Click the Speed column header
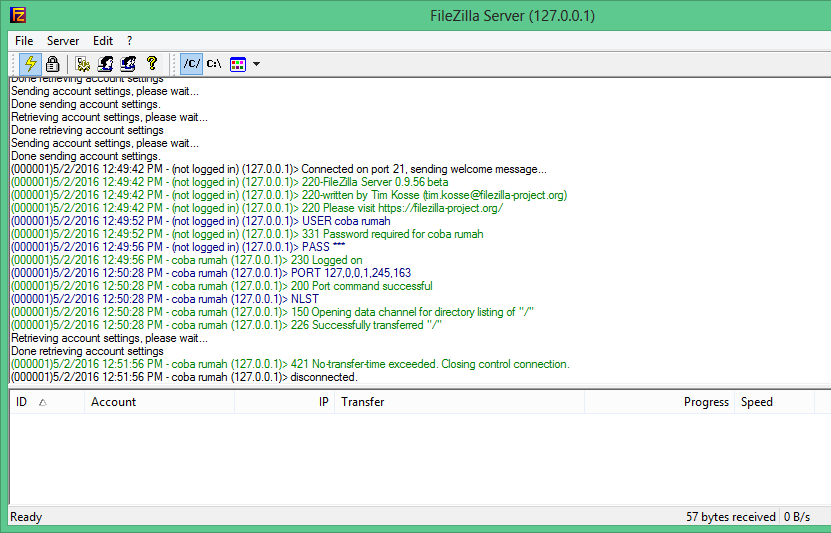Screen dimensions: 831x533 (x=774, y=402)
